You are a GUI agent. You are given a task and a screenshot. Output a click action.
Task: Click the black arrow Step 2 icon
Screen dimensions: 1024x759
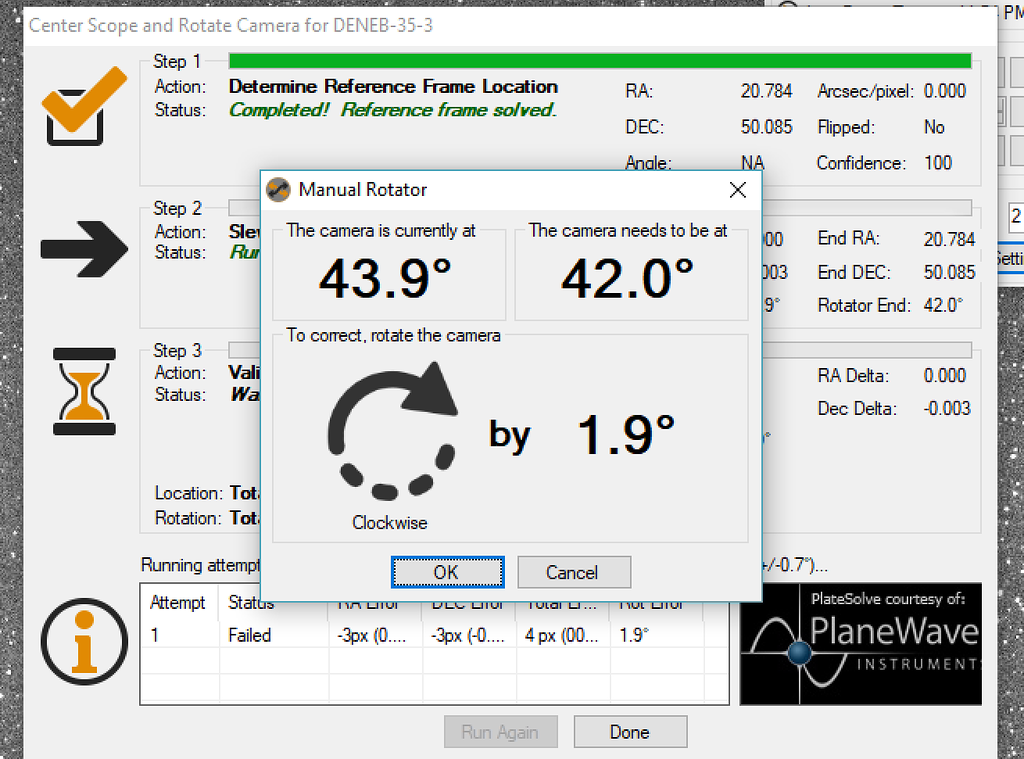click(84, 249)
